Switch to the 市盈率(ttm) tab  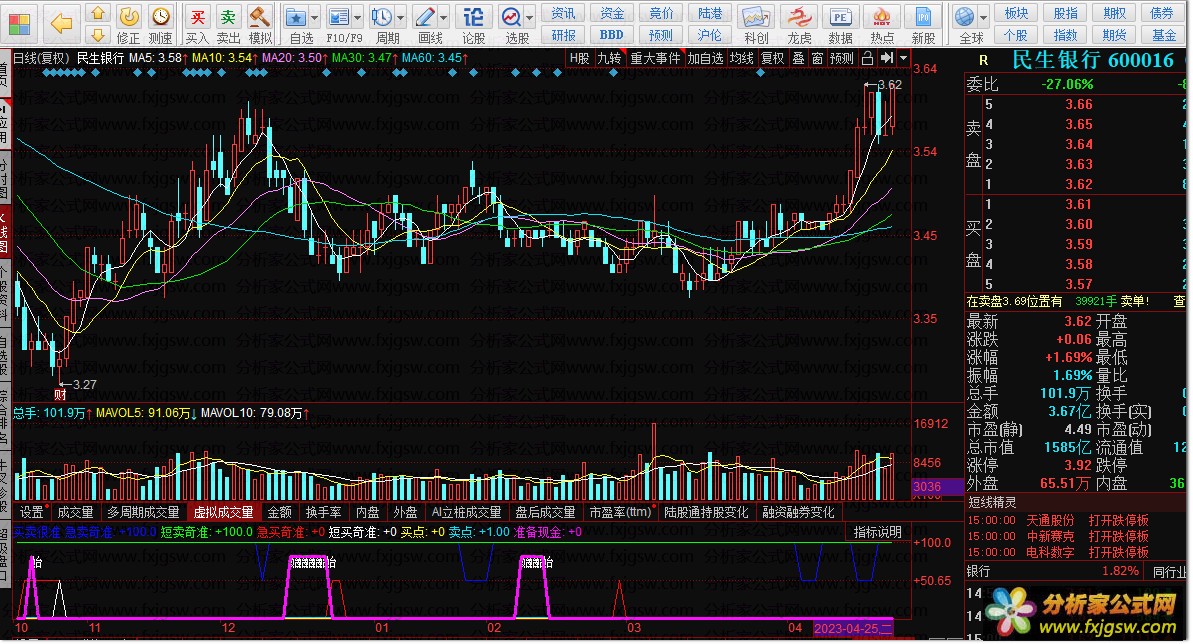[x=622, y=512]
